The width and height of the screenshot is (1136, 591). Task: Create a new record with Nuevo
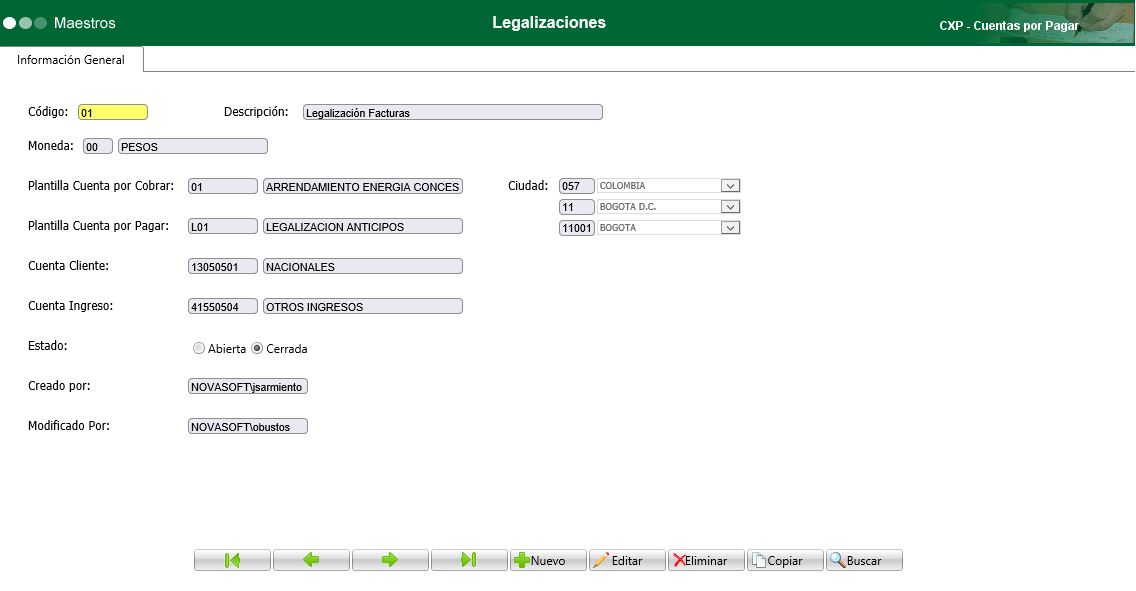click(548, 560)
